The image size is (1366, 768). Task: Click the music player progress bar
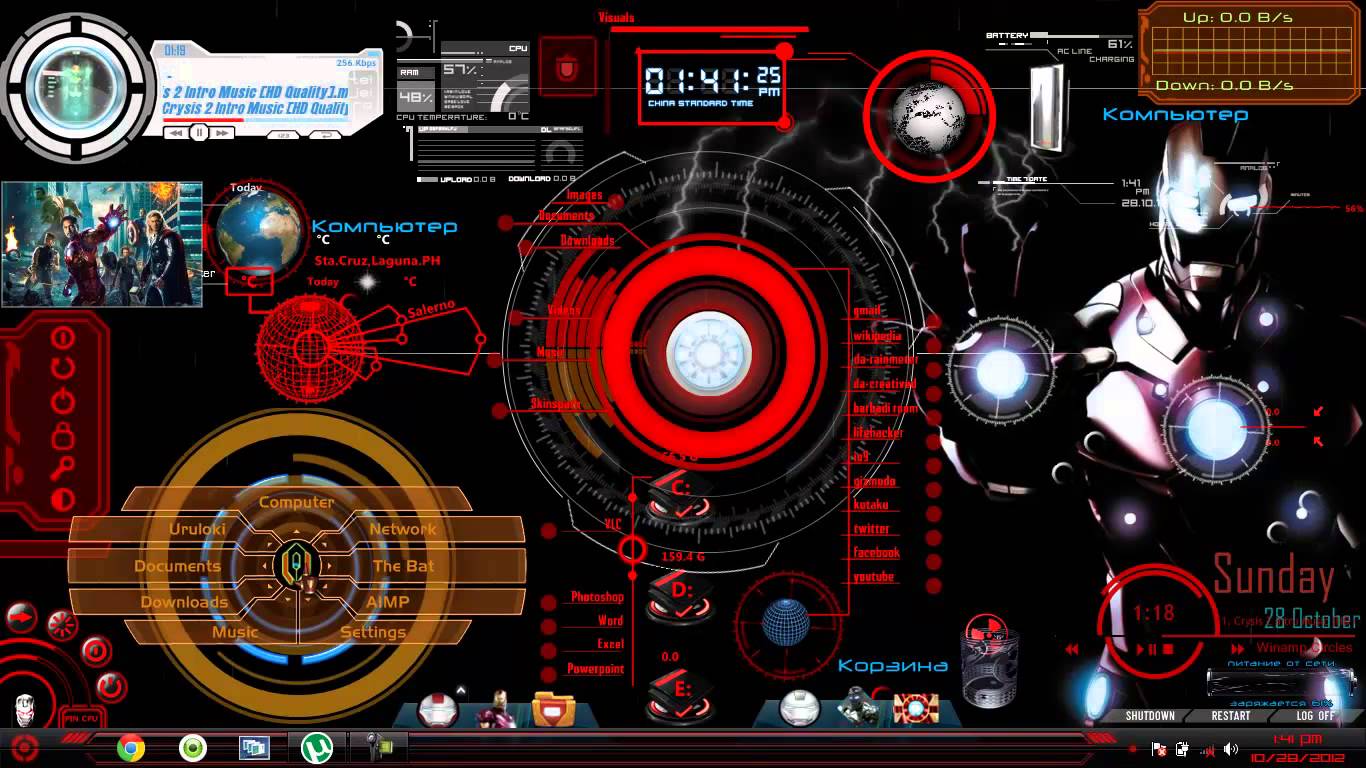(x=256, y=119)
